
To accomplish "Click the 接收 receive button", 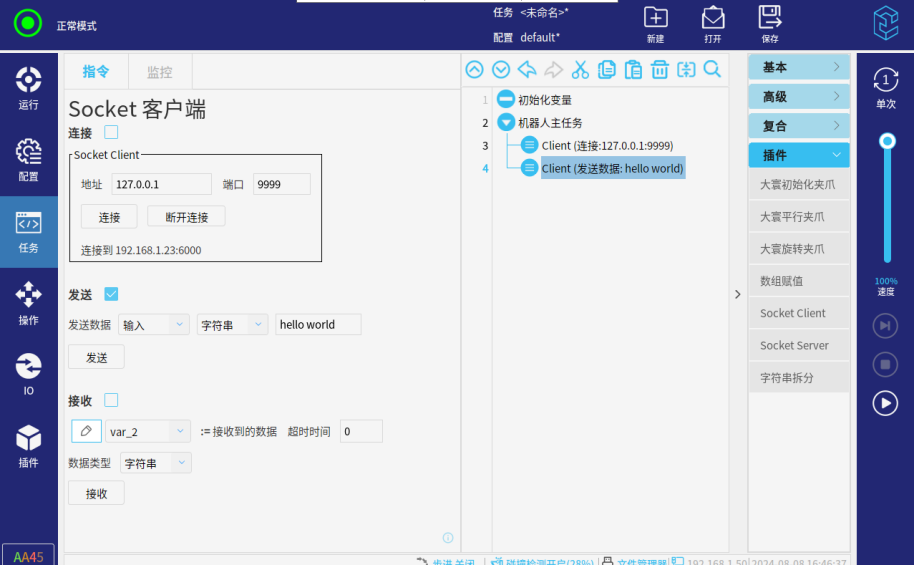I will [x=96, y=493].
